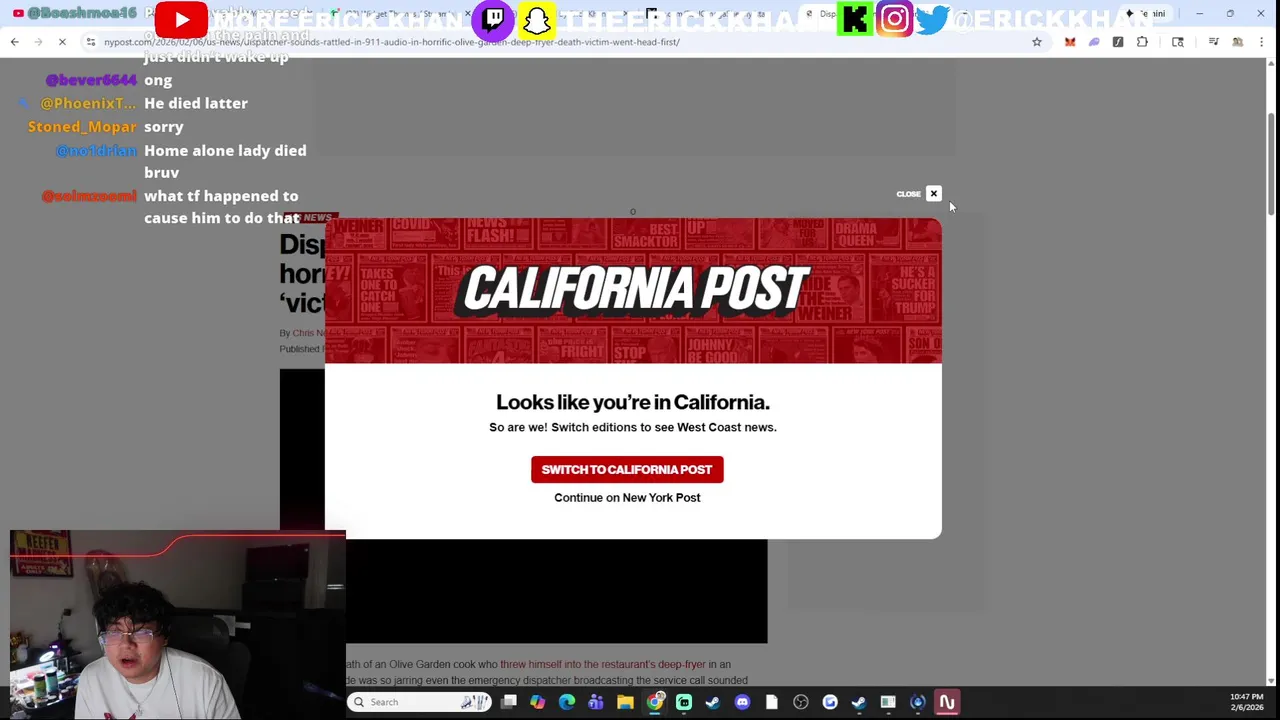The height and width of the screenshot is (720, 1280).
Task: Click the Instagram logo in the overlay
Action: 895,19
